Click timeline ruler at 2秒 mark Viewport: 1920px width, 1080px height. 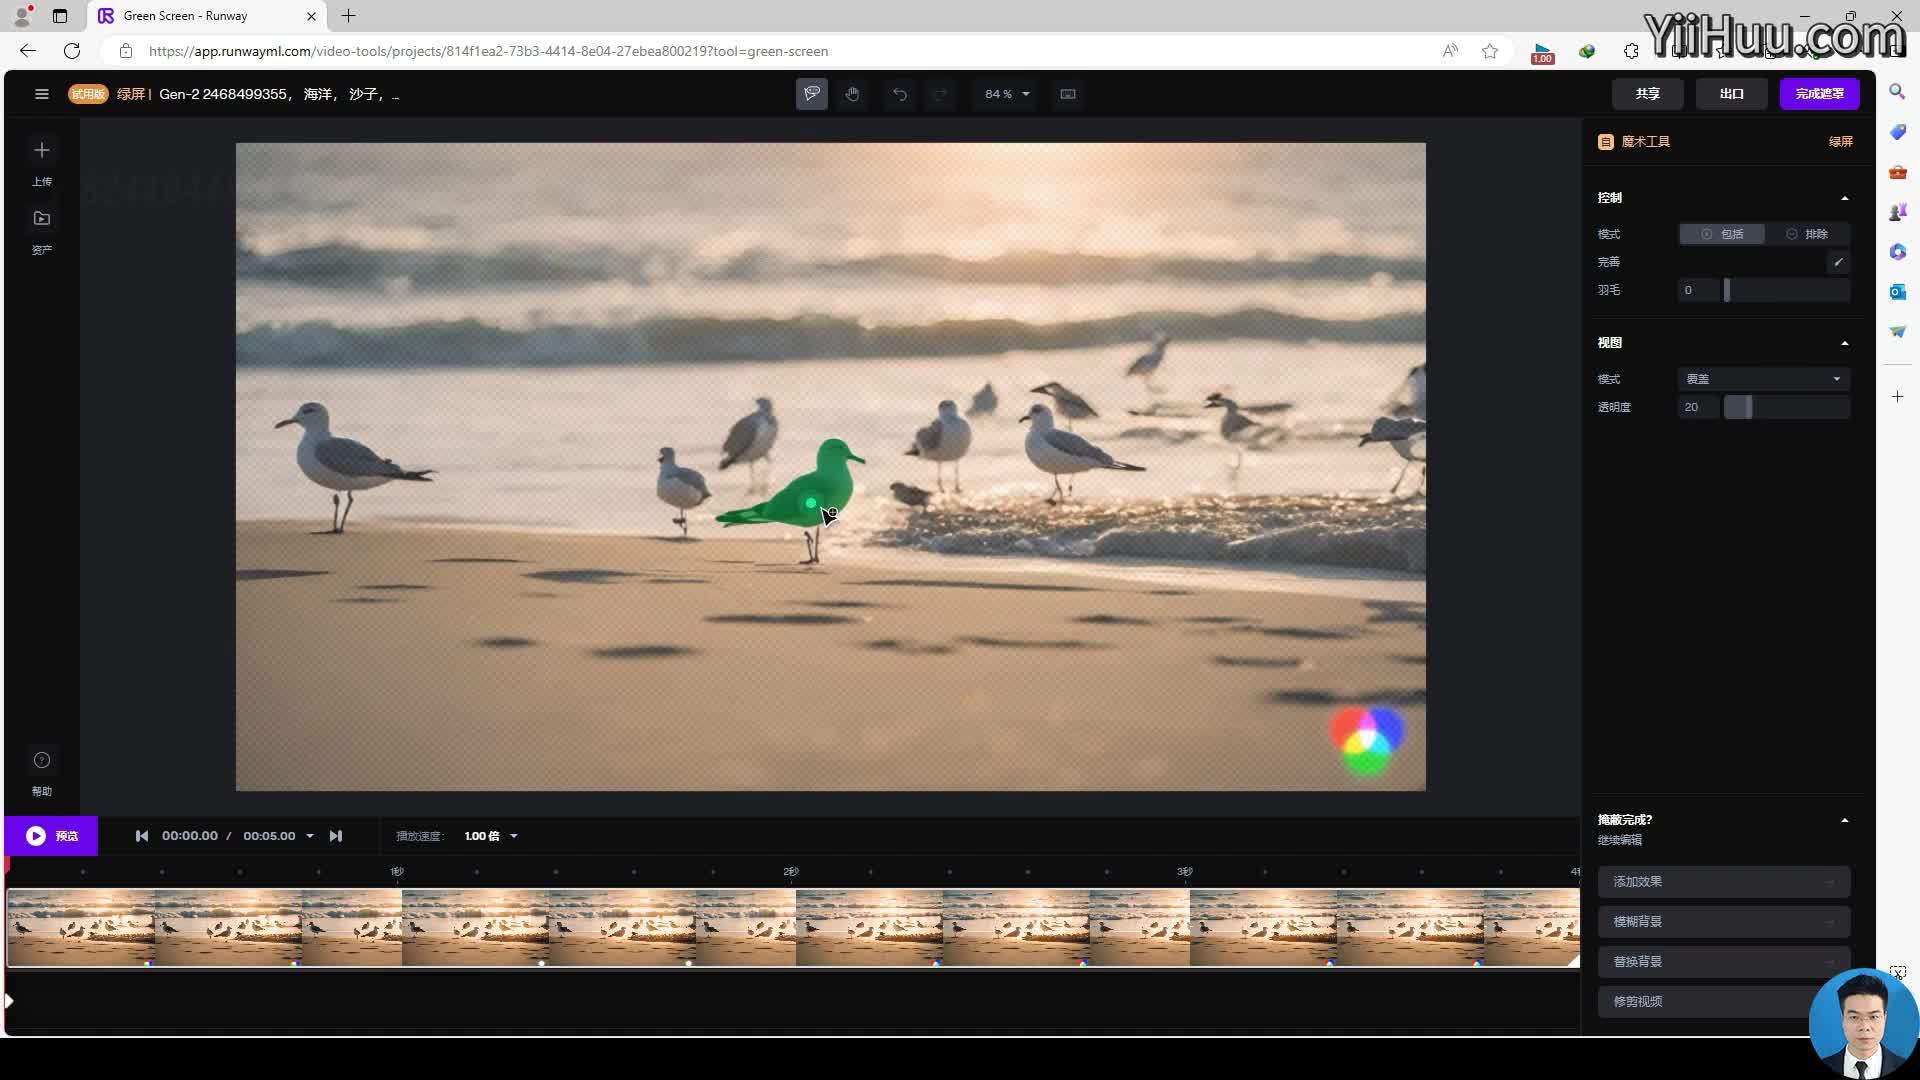click(790, 872)
